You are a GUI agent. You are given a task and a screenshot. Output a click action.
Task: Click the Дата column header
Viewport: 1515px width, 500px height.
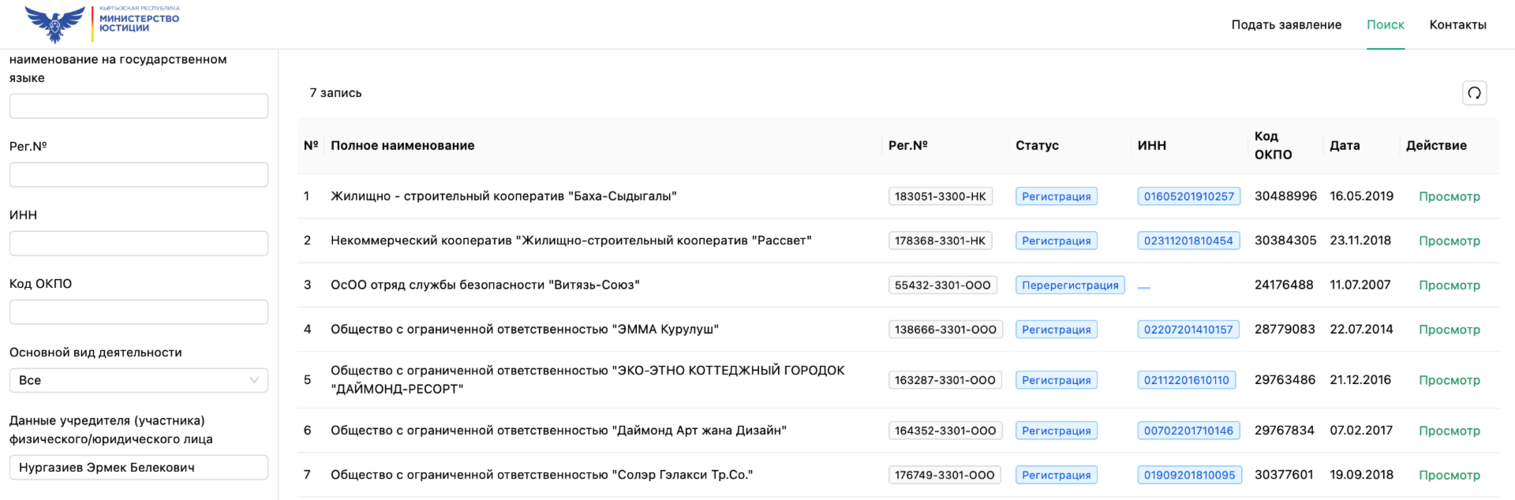coord(1344,146)
